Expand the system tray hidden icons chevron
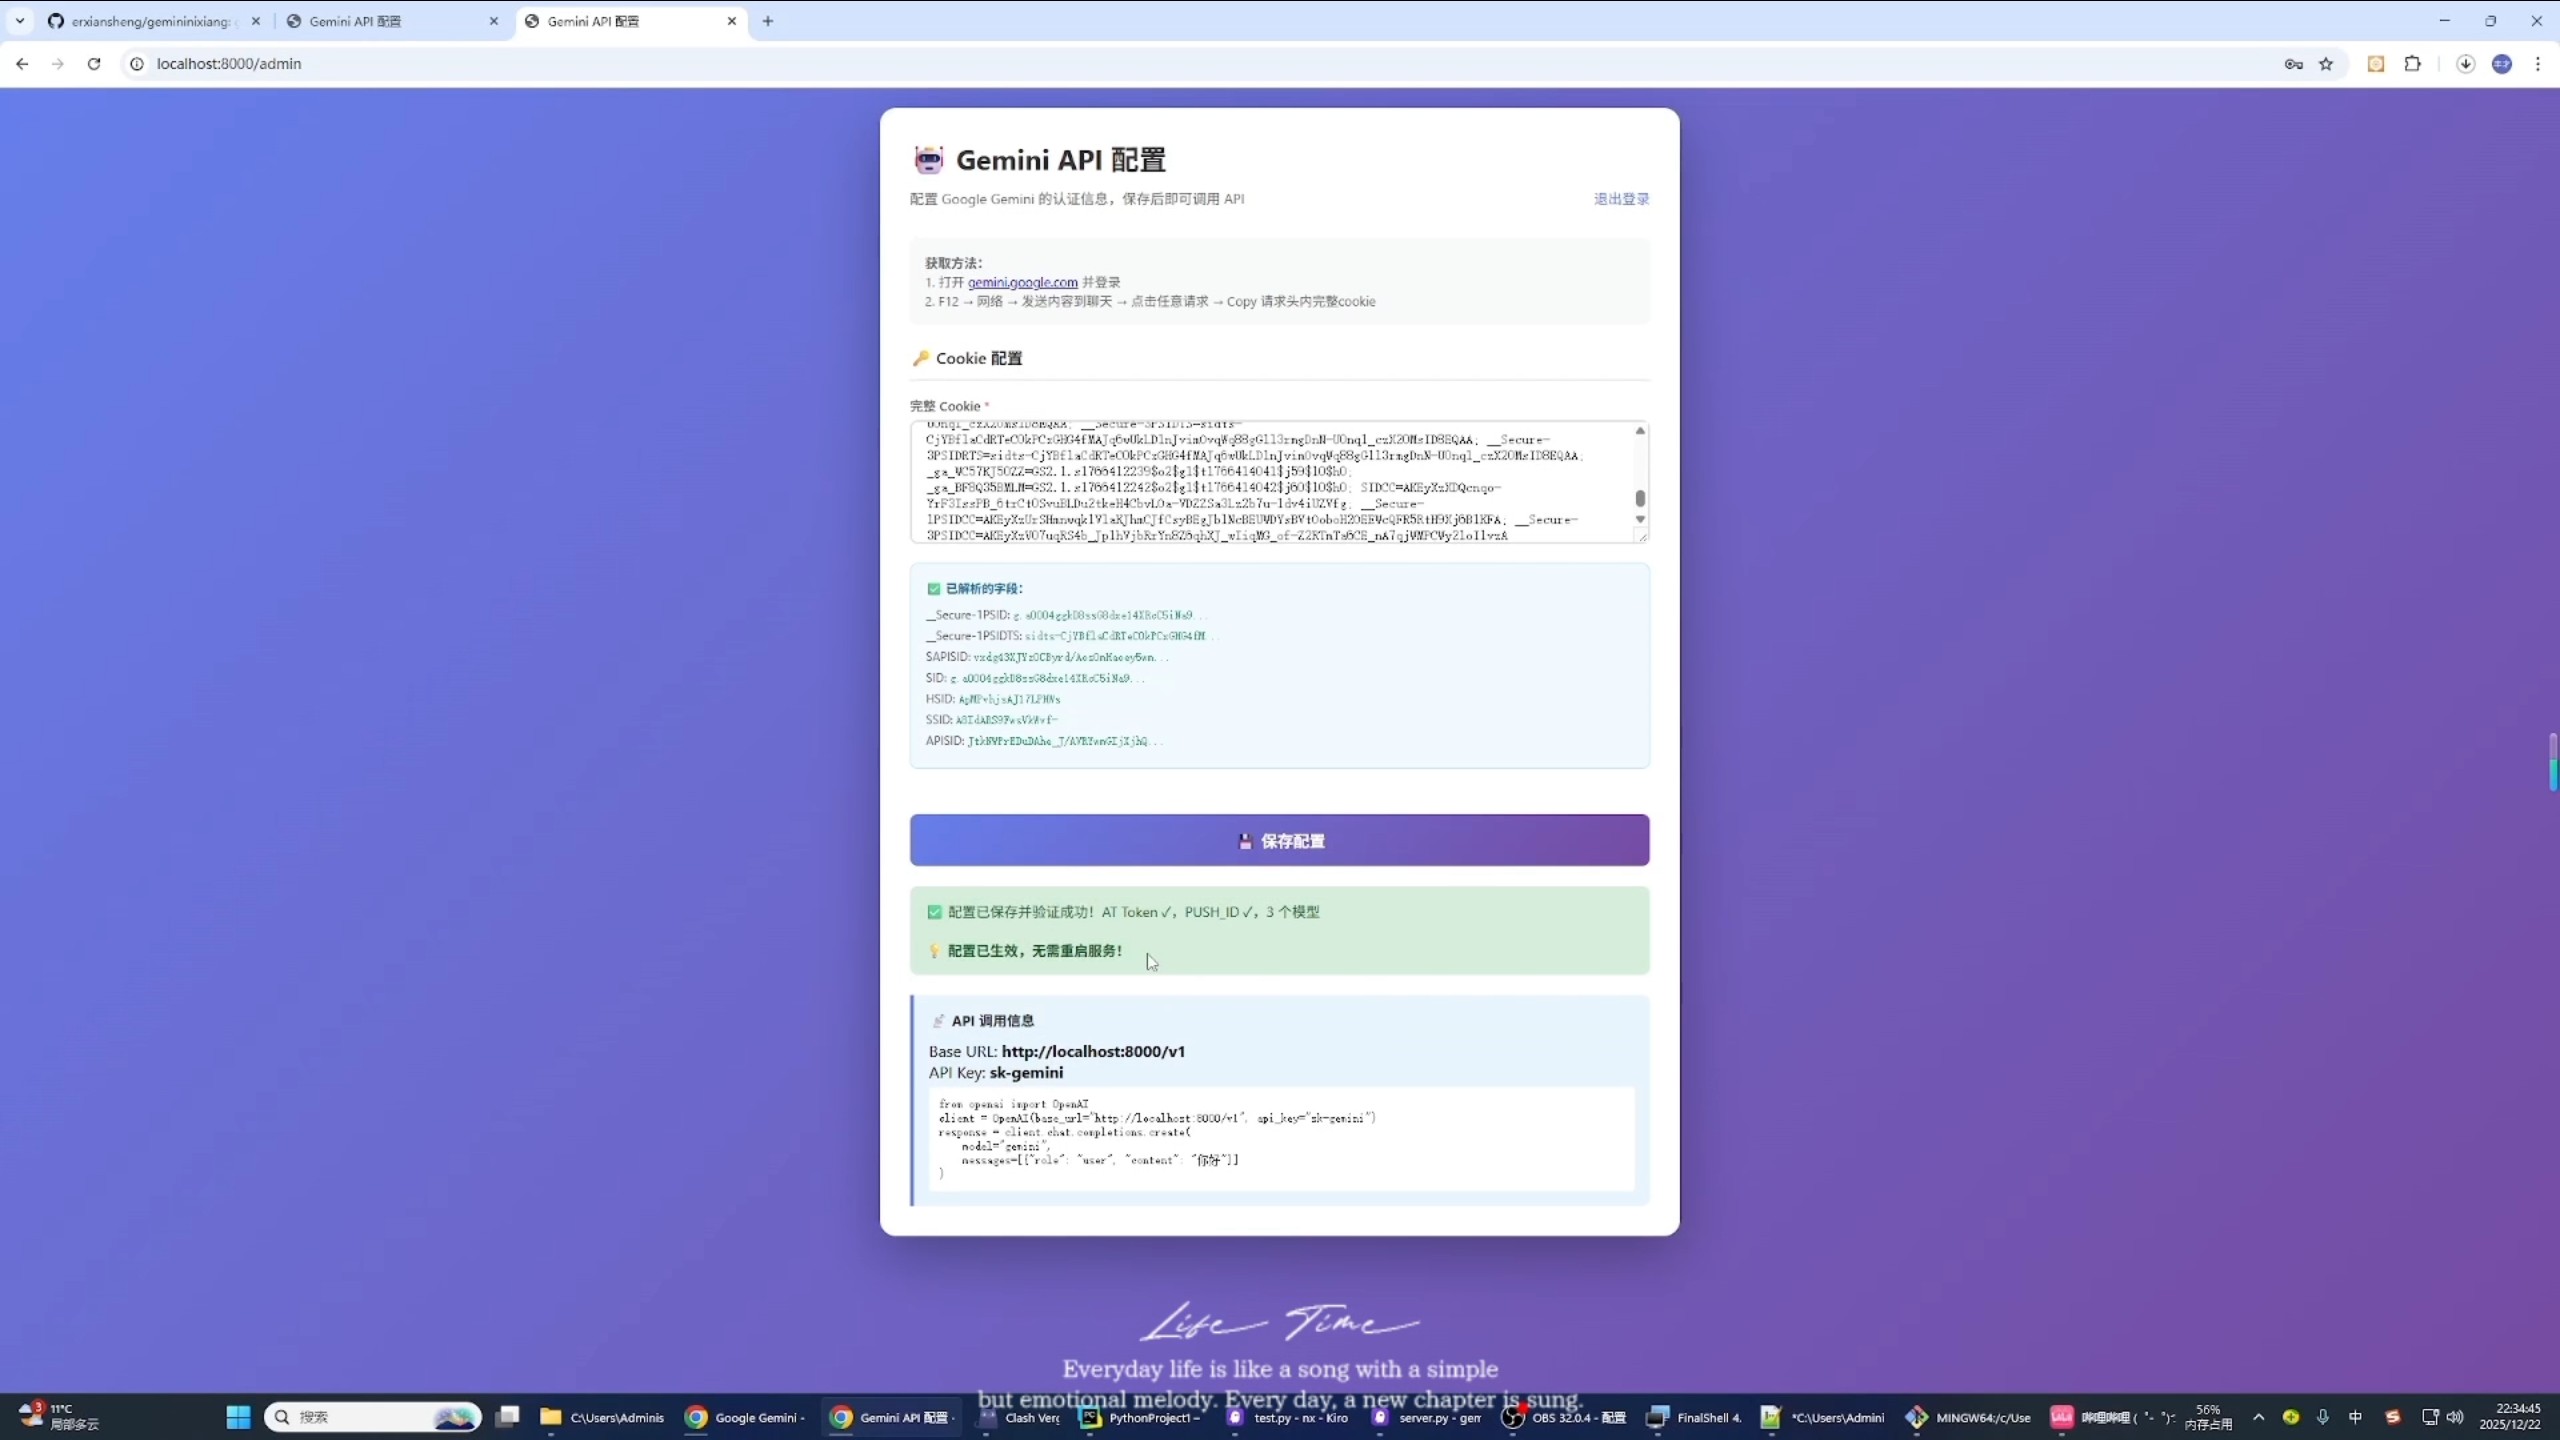 2258,1417
